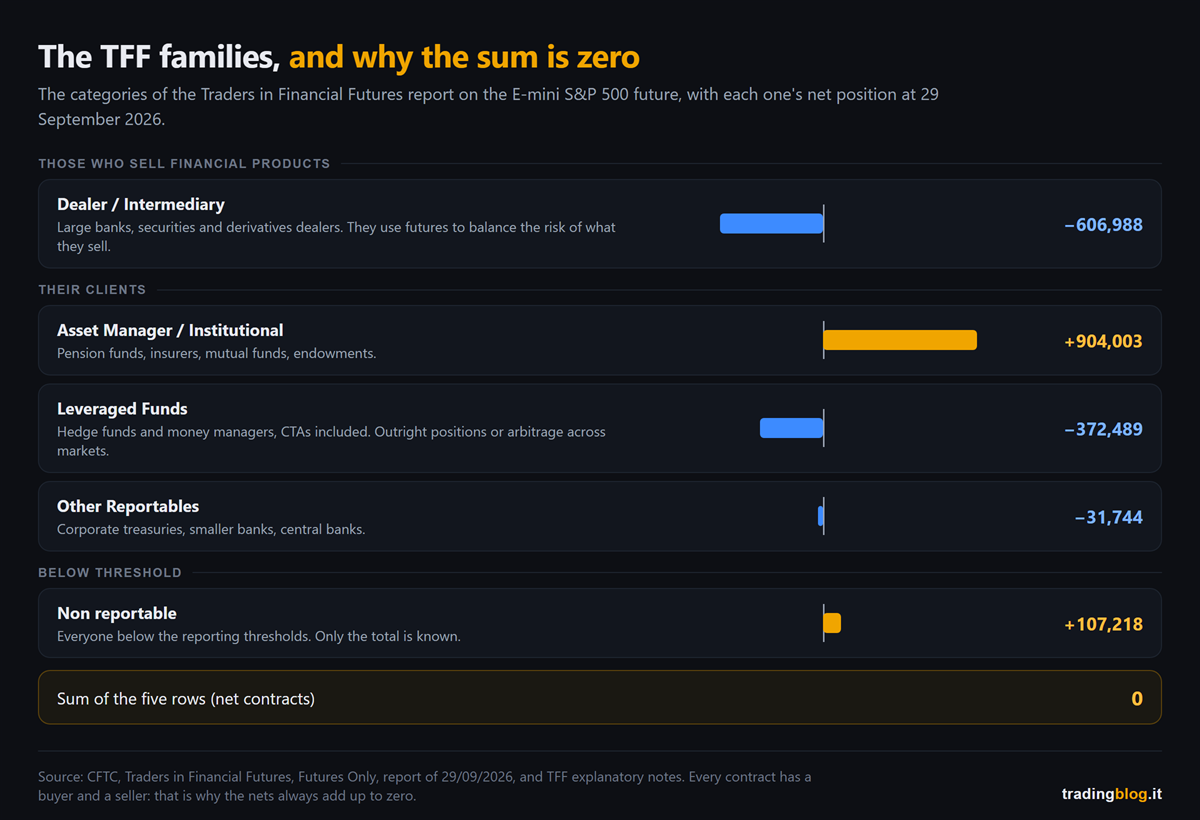Click the −31,744 net position value
Viewport: 1200px width, 820px height.
click(1108, 517)
